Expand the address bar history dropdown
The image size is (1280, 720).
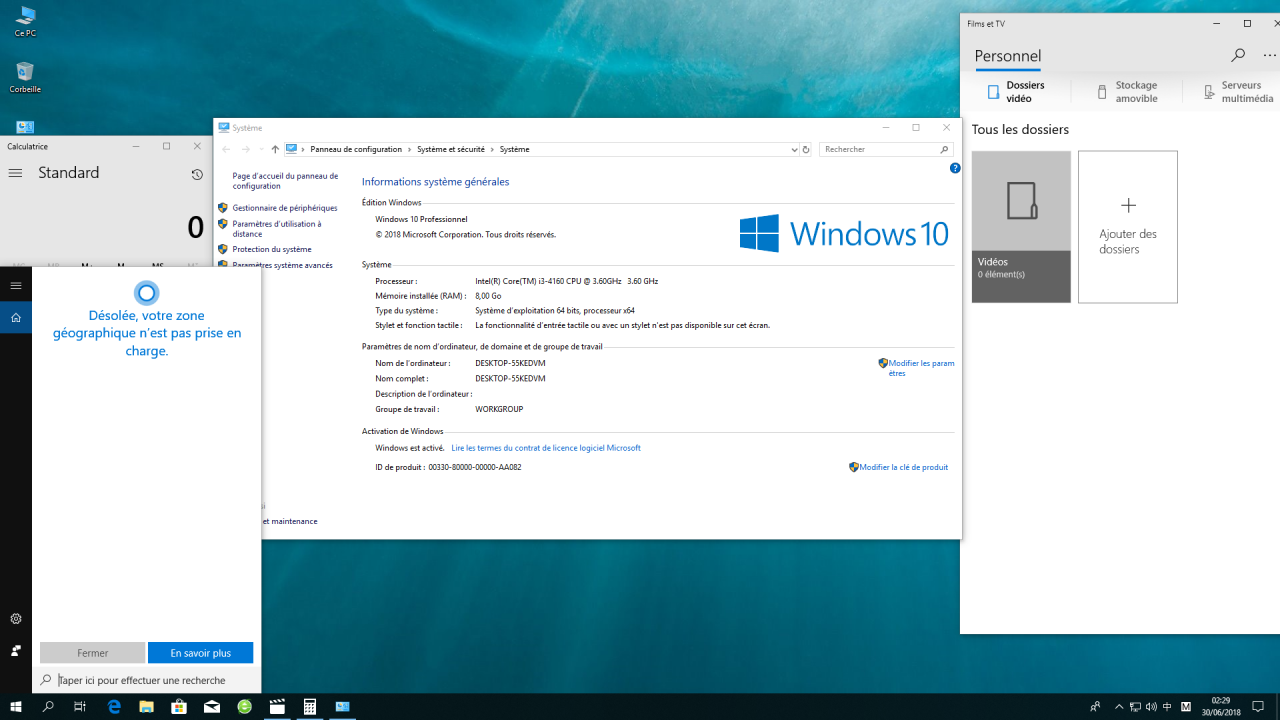[794, 149]
